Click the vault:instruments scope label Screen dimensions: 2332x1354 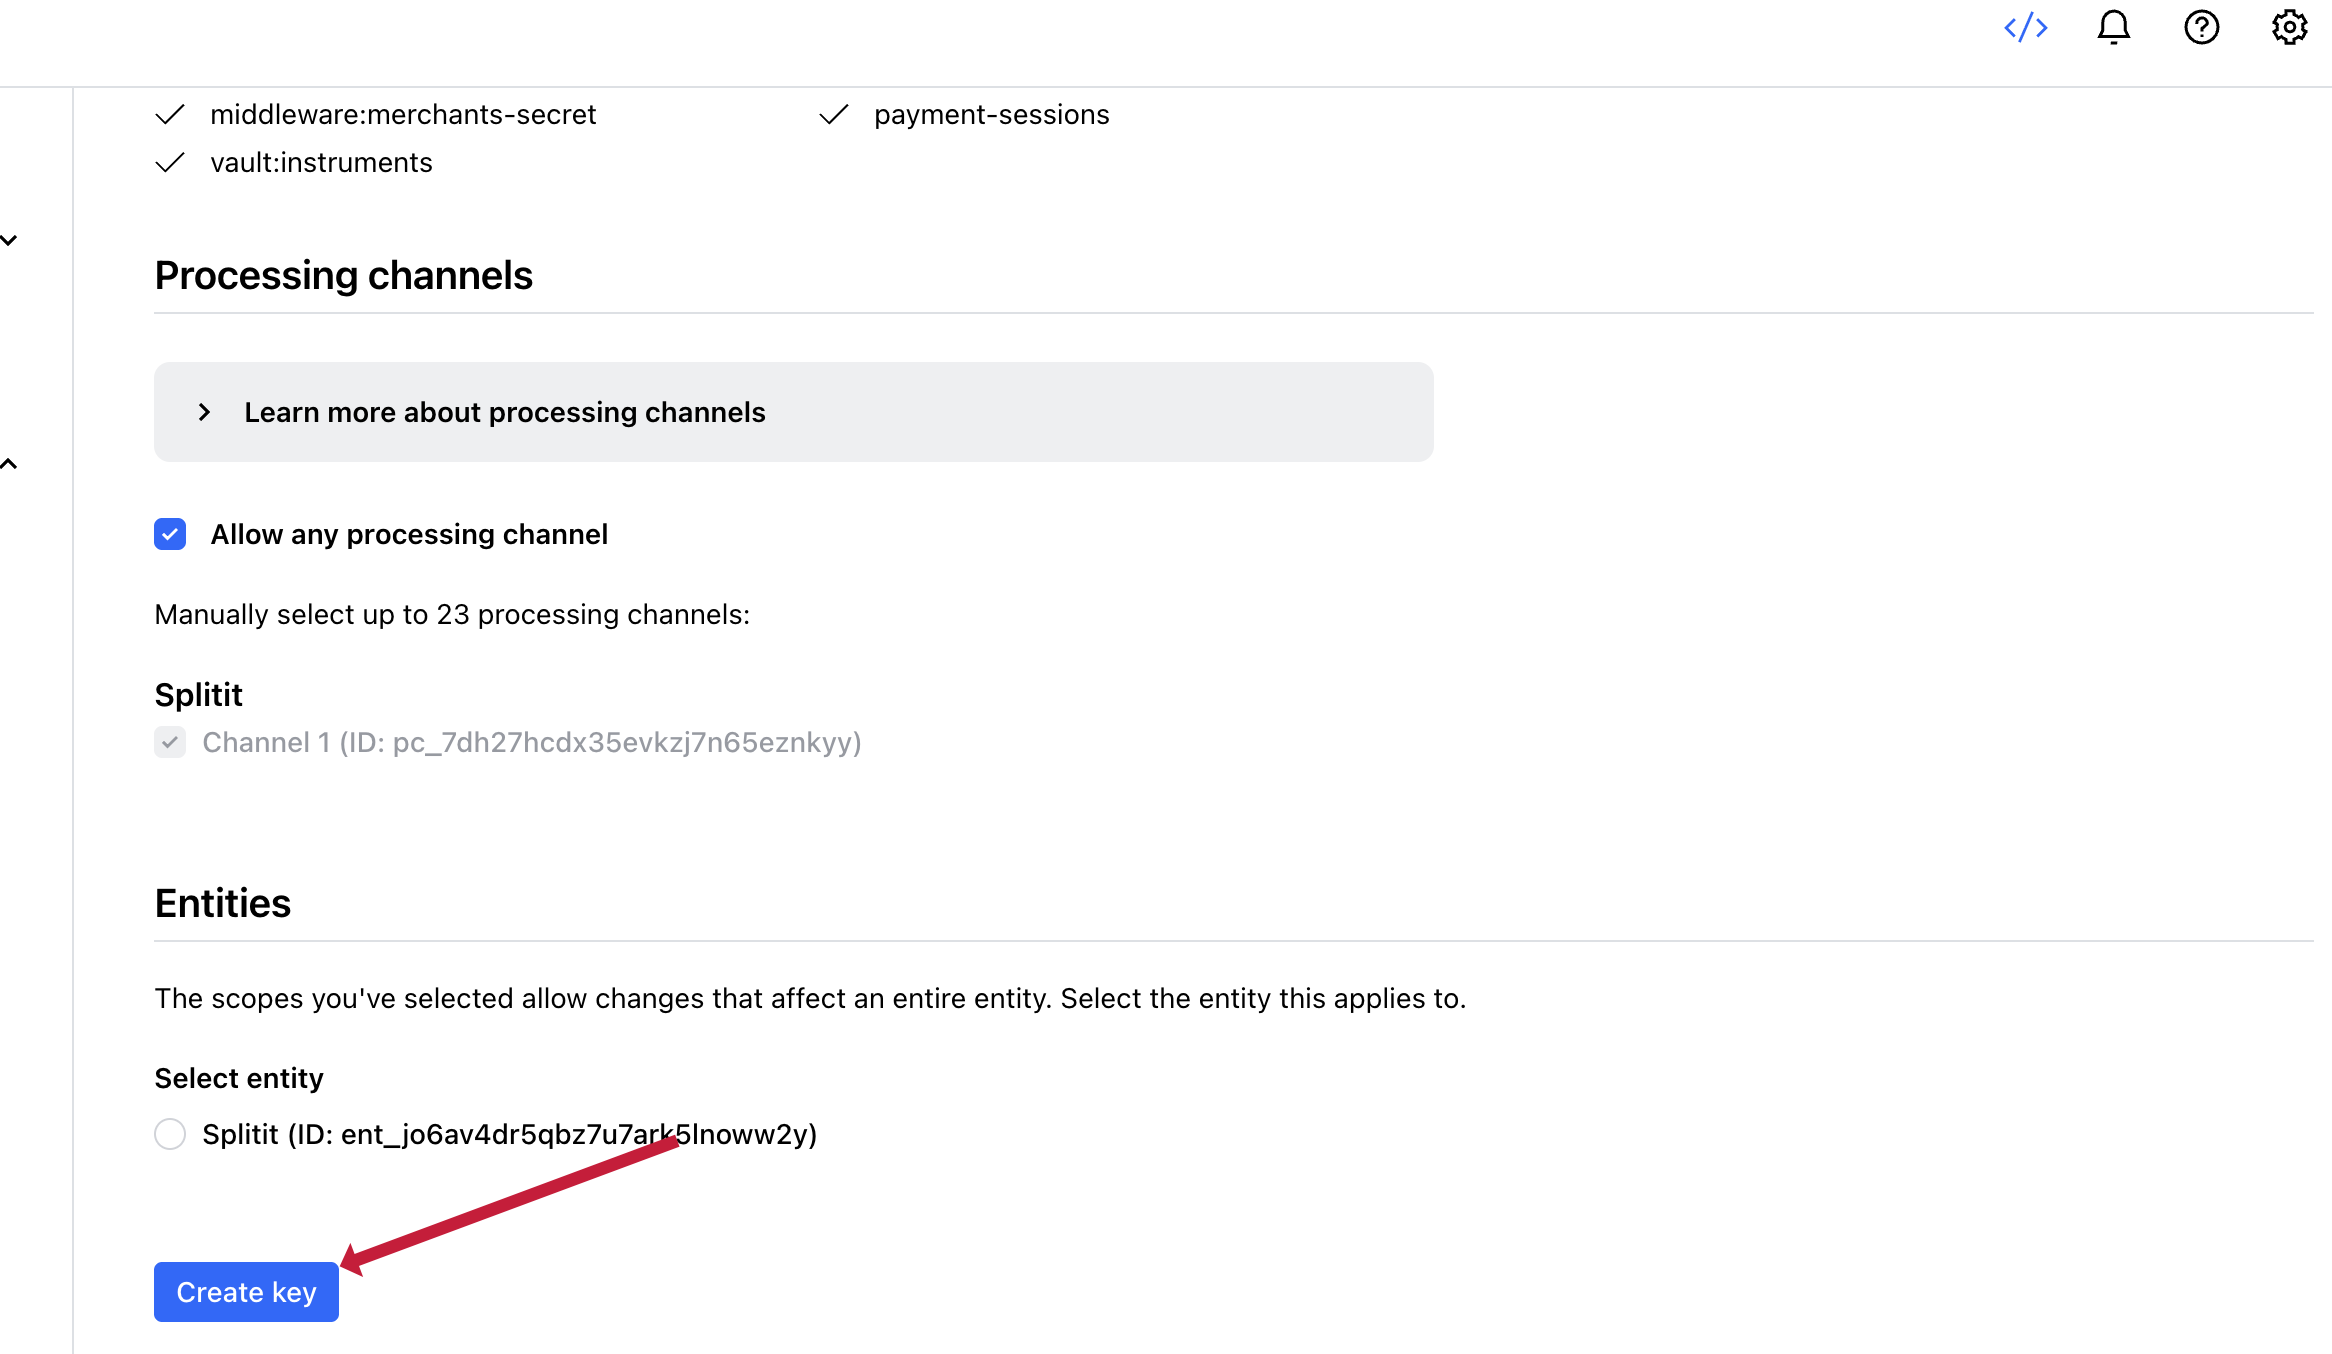click(x=321, y=163)
